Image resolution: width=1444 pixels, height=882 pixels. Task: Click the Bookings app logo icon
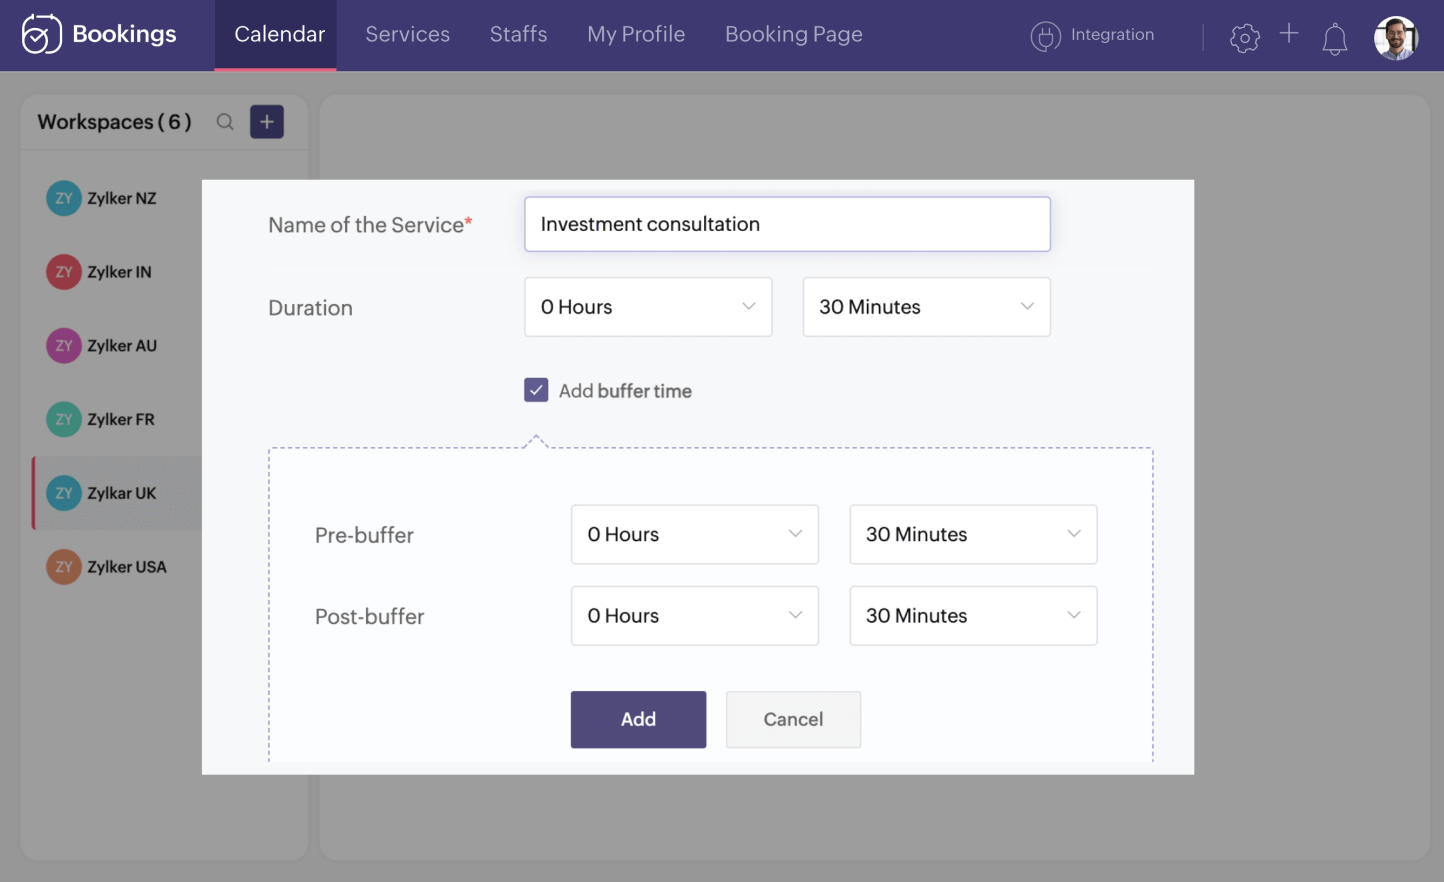(x=40, y=35)
